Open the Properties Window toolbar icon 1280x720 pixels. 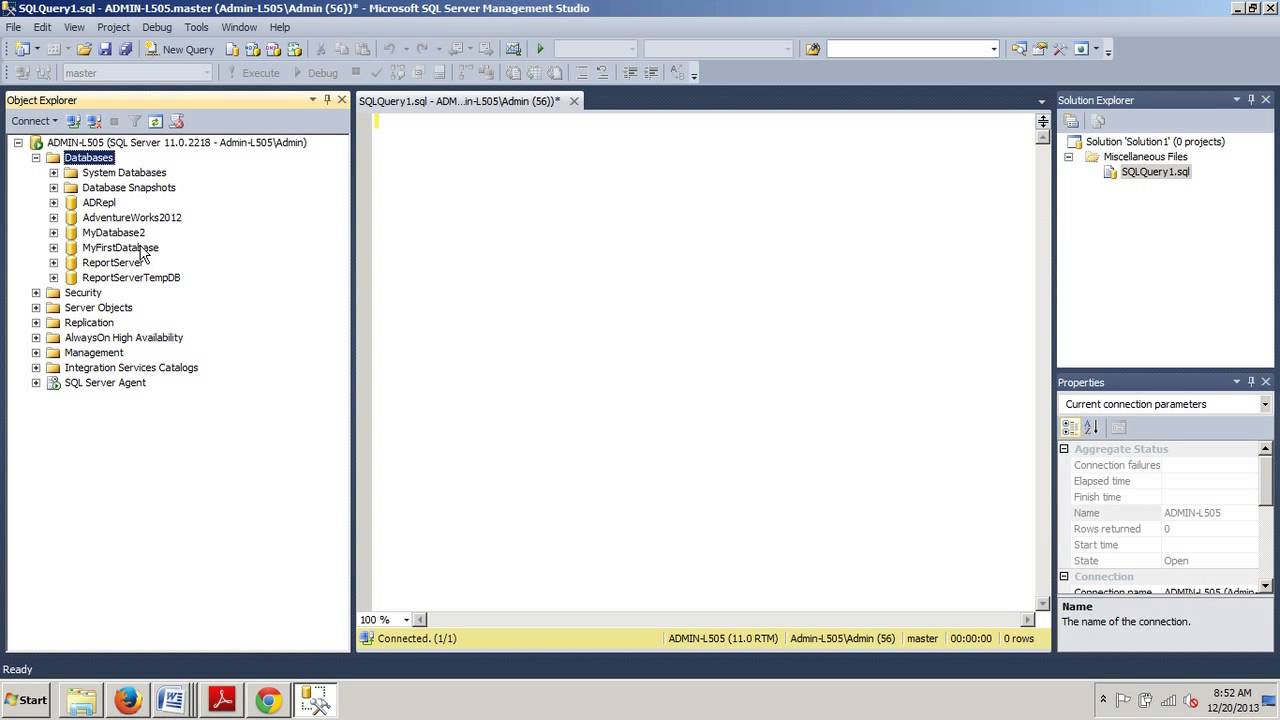tap(1039, 49)
